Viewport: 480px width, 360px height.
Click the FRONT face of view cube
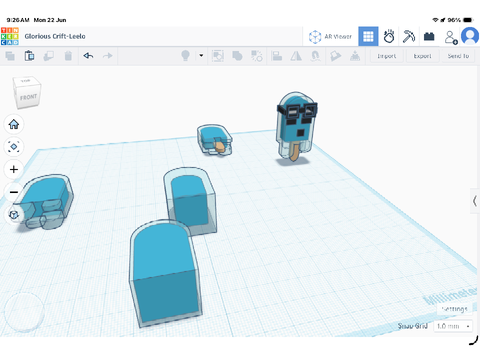28,98
